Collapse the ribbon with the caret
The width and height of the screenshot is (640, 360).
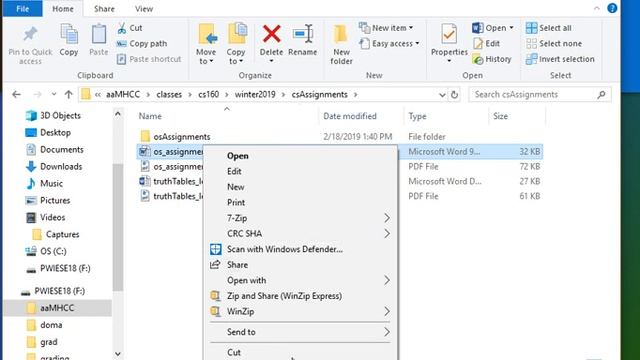596,8
